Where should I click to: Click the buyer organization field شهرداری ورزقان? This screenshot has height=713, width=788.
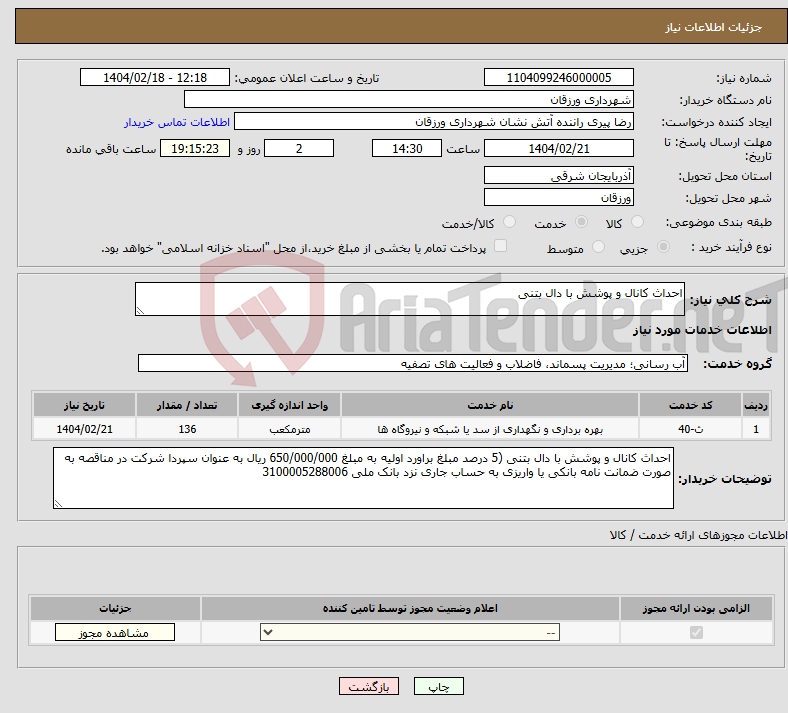409,99
